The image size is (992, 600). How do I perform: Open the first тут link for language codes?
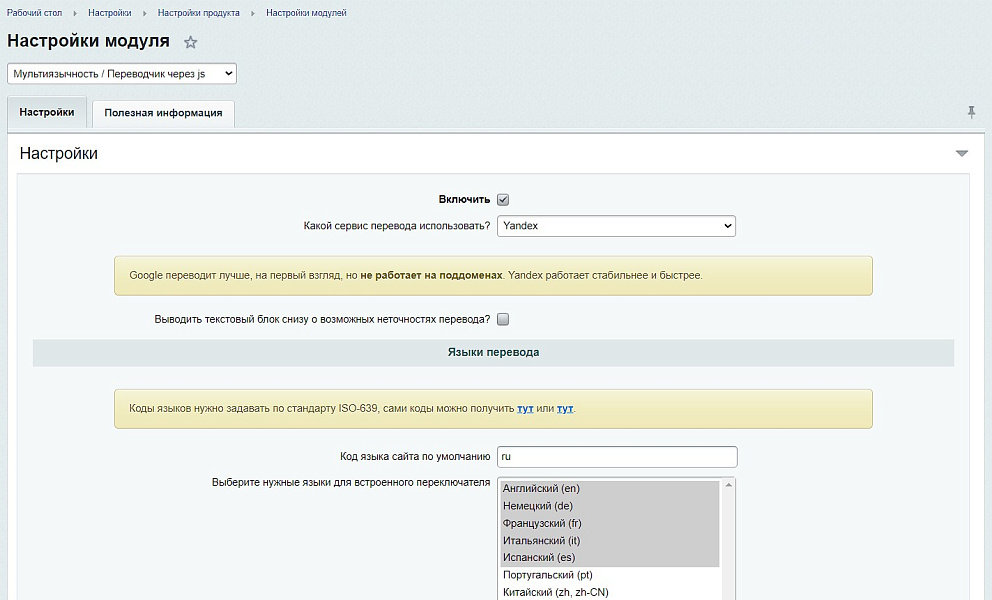525,409
